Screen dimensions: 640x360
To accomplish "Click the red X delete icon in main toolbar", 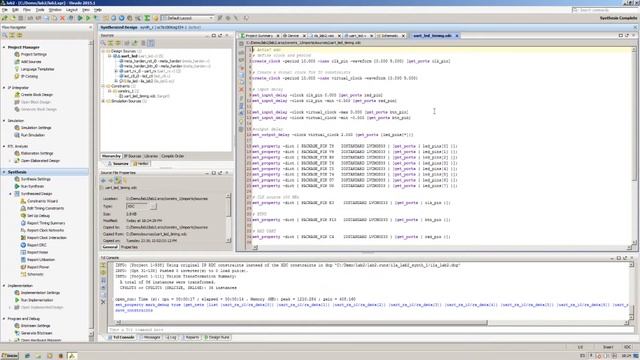I will coord(62,18).
